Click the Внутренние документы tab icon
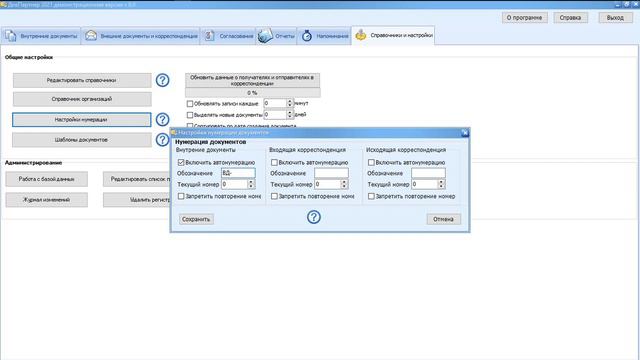This screenshot has height=360, width=640. coord(11,36)
